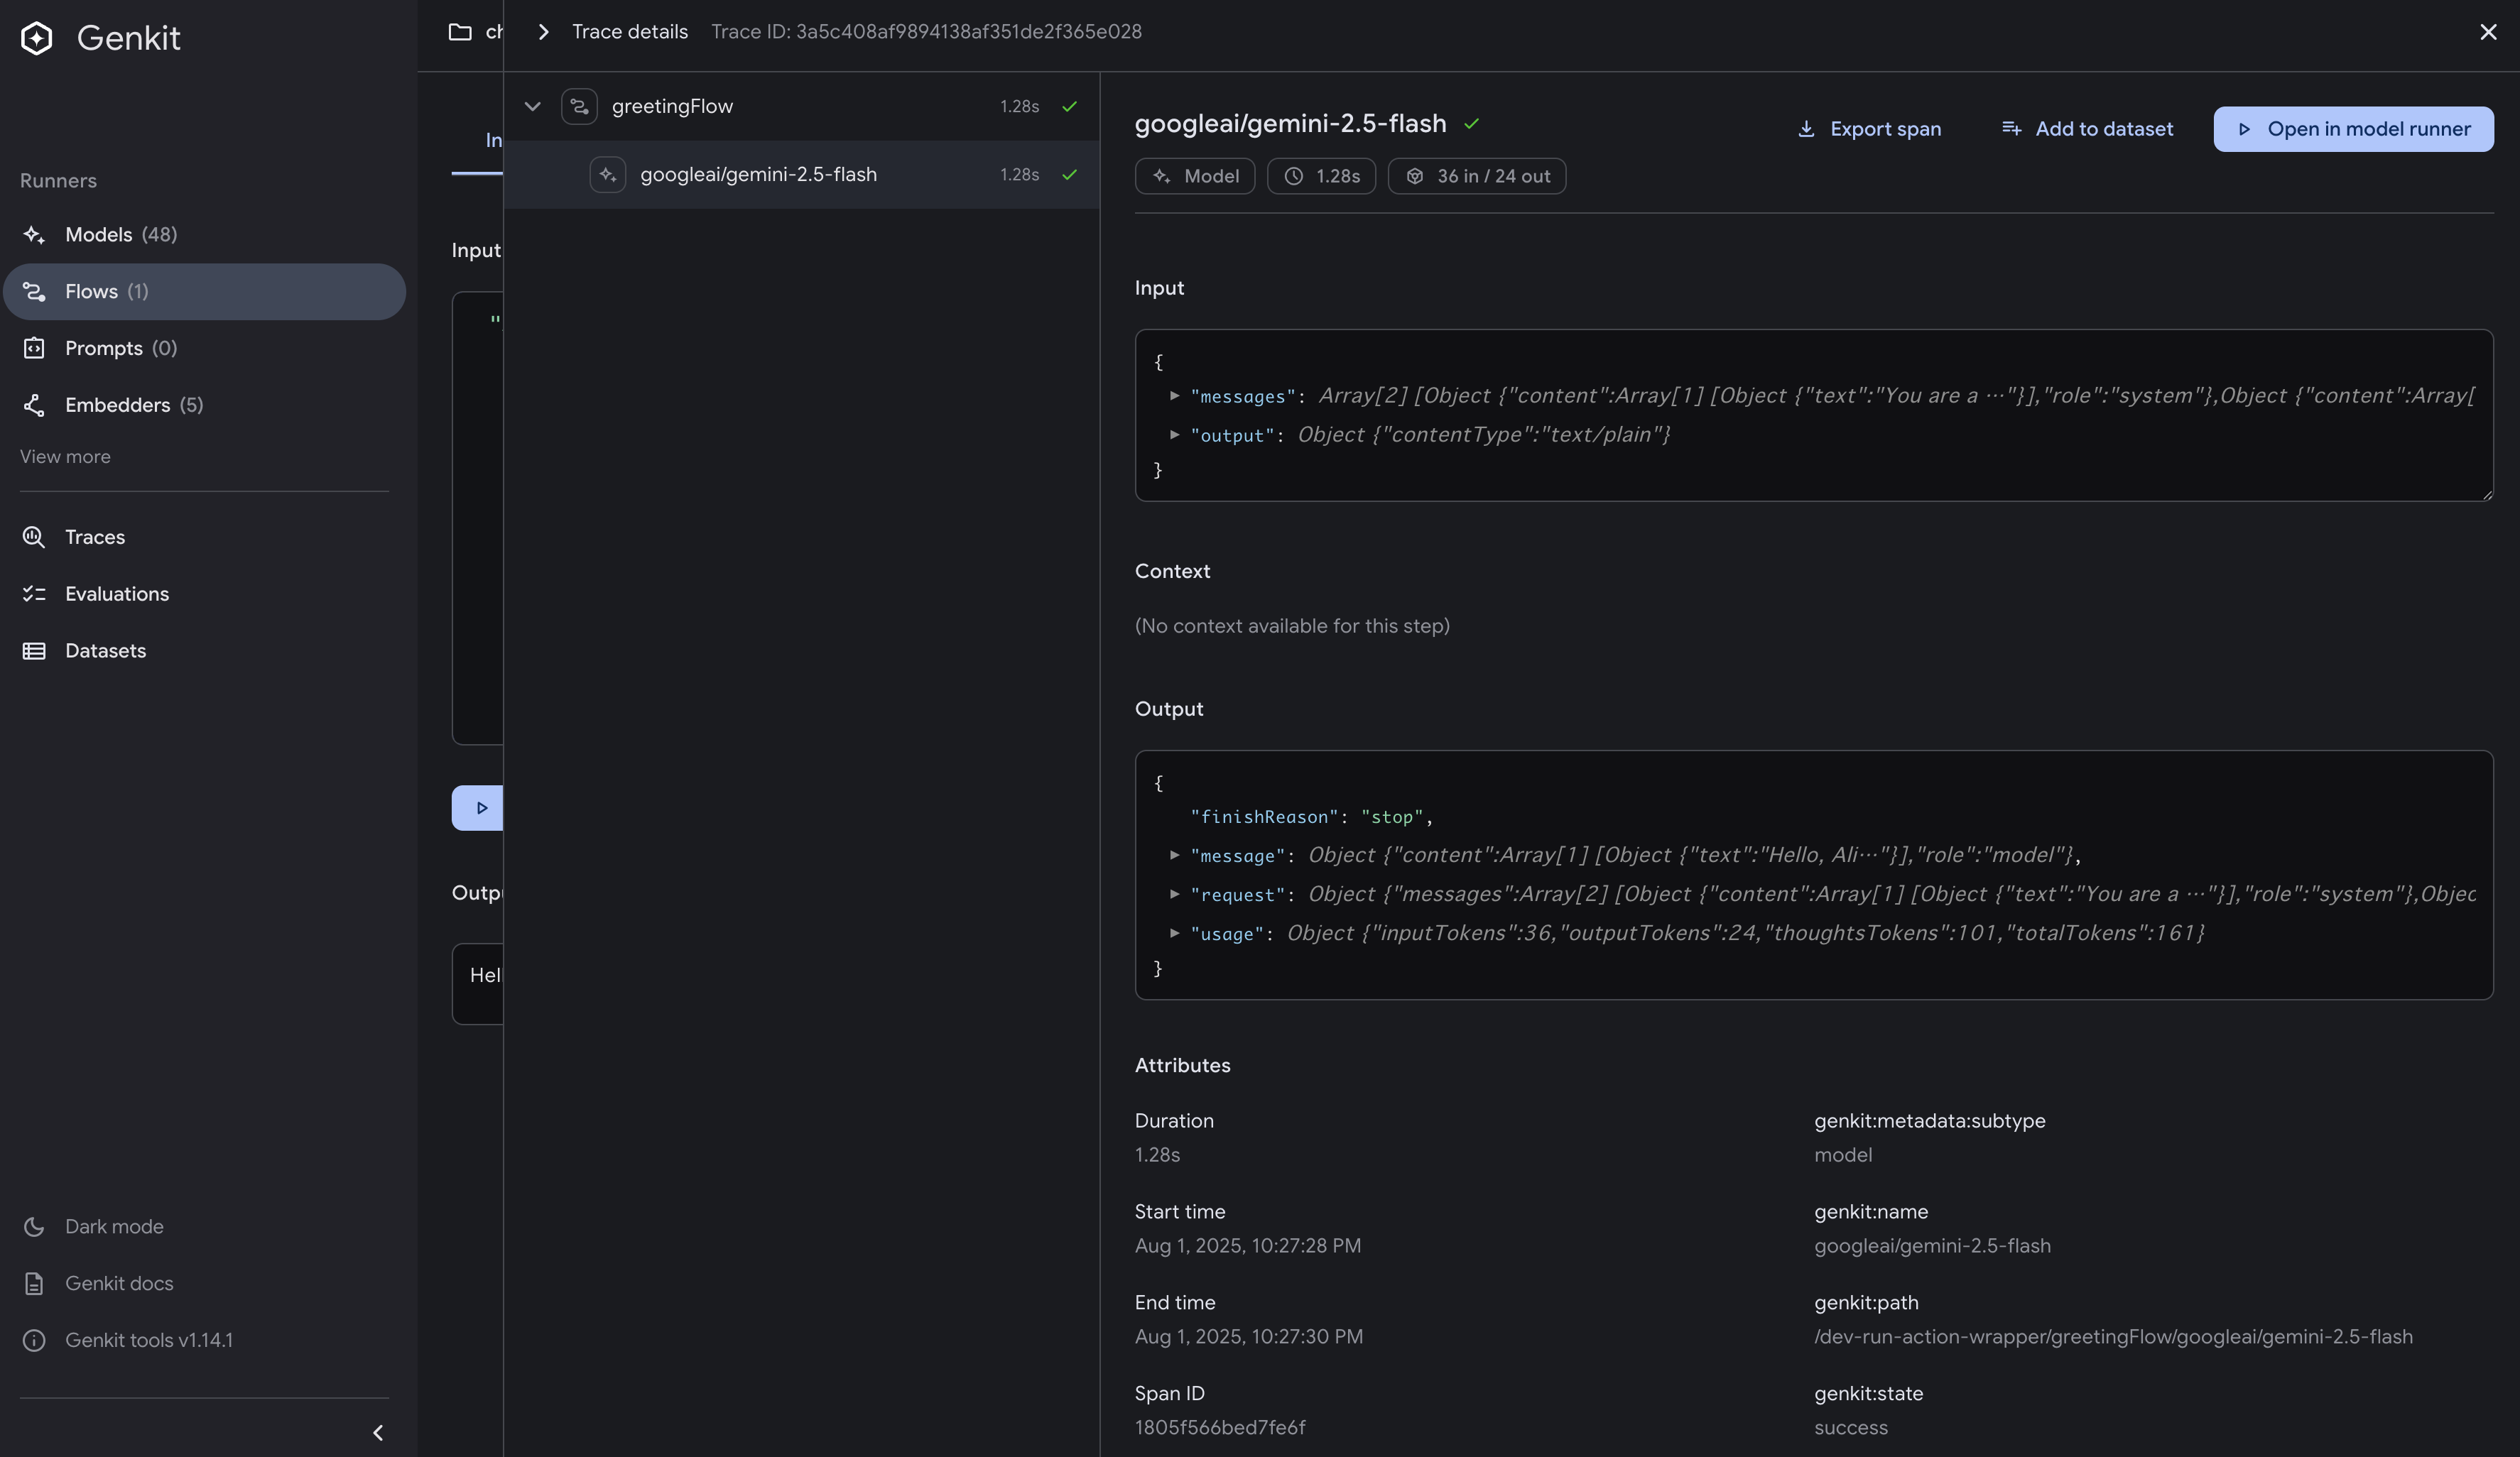2520x1457 pixels.
Task: Select the googleai/gemini-2.5-flash span row
Action: [x=802, y=175]
